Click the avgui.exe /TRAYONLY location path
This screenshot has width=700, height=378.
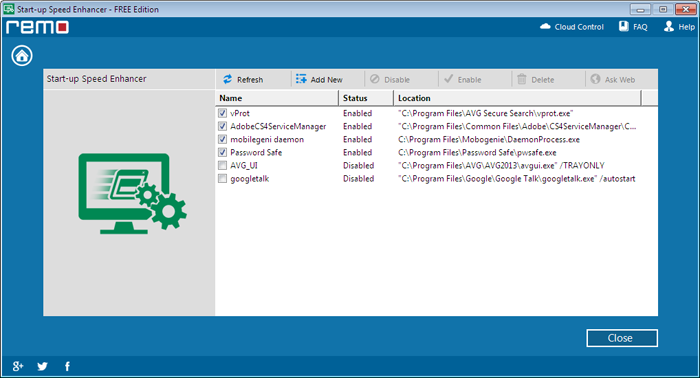[501, 166]
